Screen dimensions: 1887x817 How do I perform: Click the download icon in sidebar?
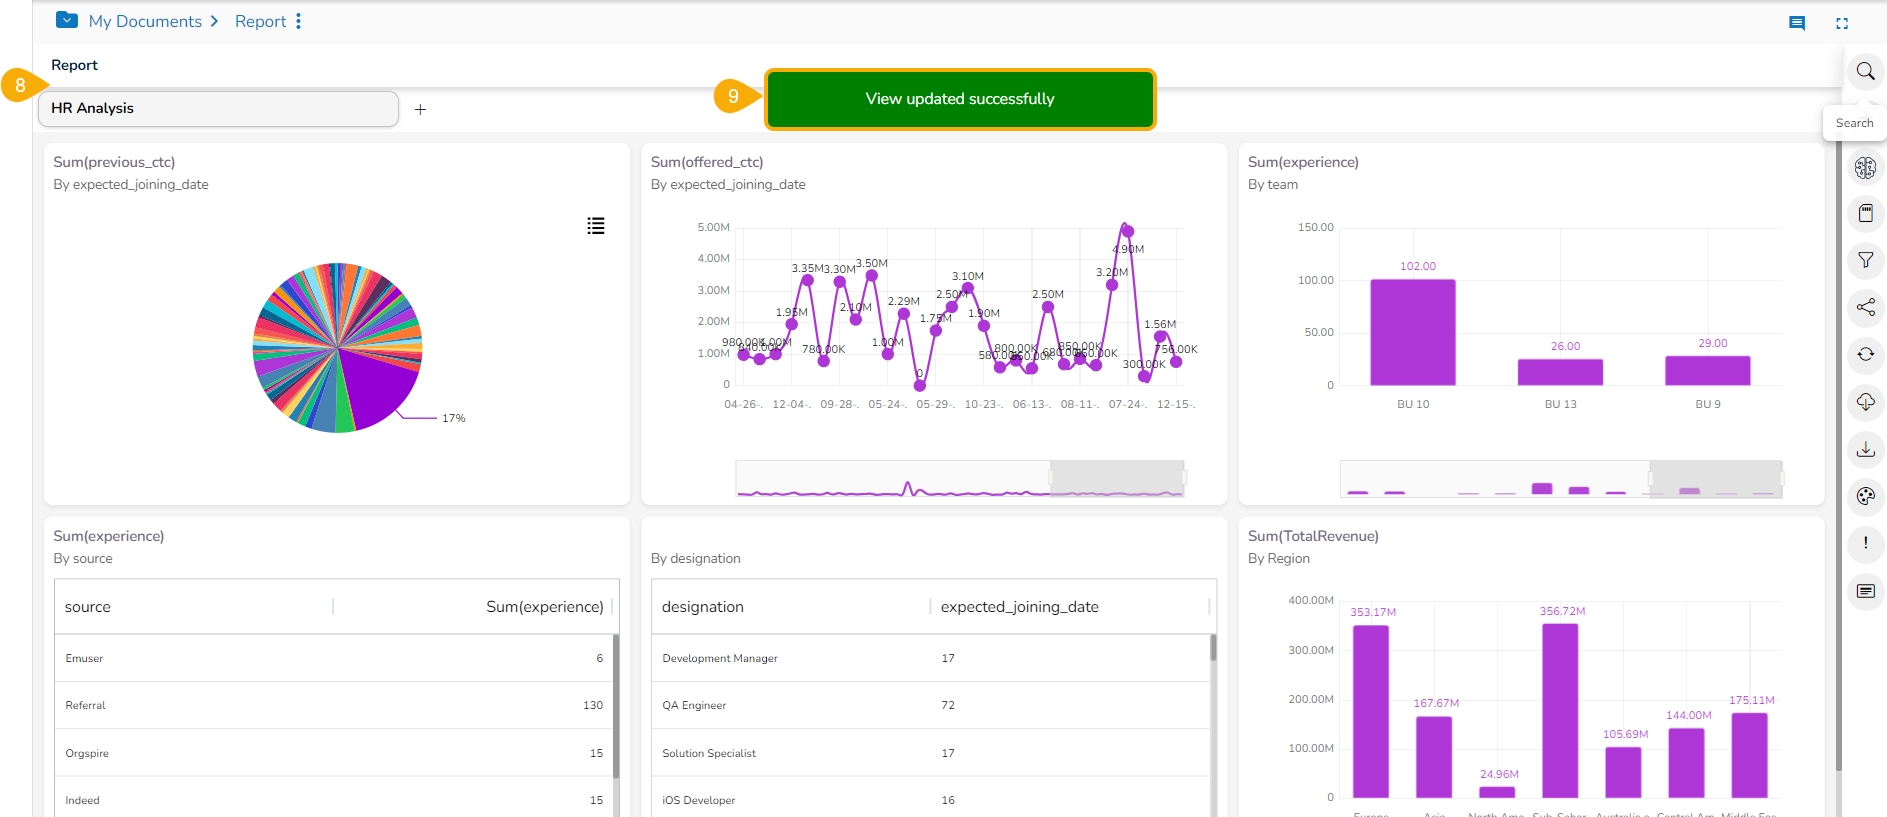[1865, 449]
